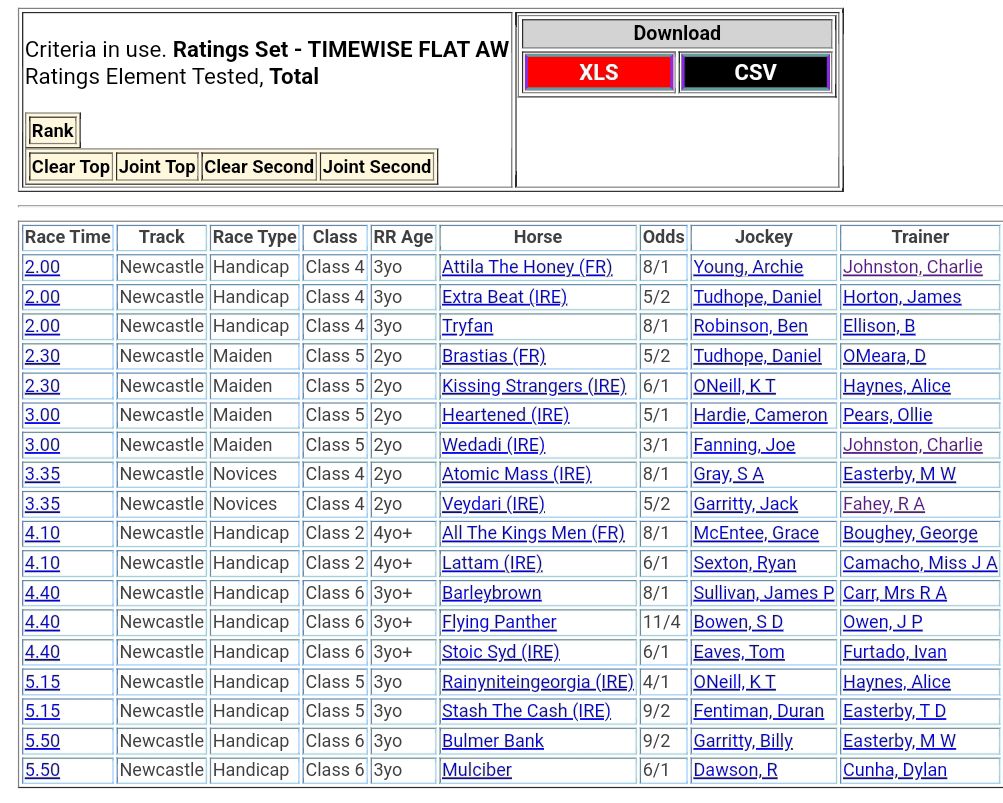Download ratings as CSV file
The width and height of the screenshot is (1003, 803).
point(755,73)
